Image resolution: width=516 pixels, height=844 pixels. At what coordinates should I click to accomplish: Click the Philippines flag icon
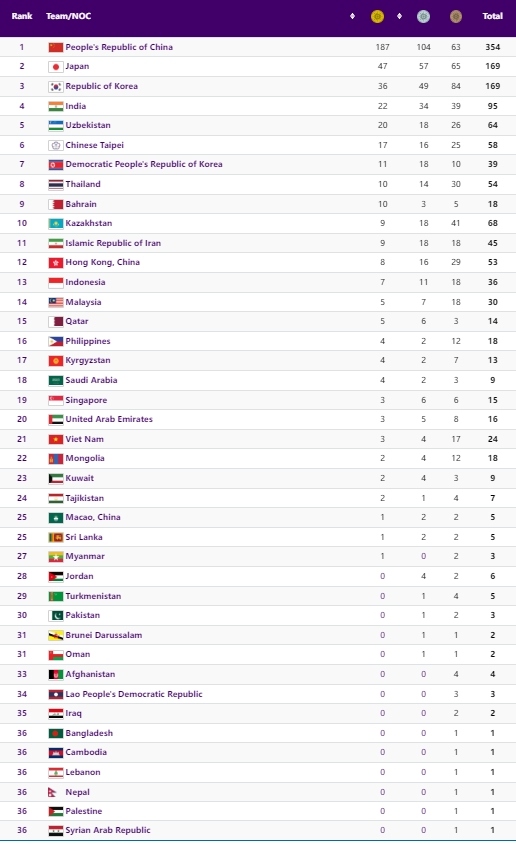pos(55,341)
